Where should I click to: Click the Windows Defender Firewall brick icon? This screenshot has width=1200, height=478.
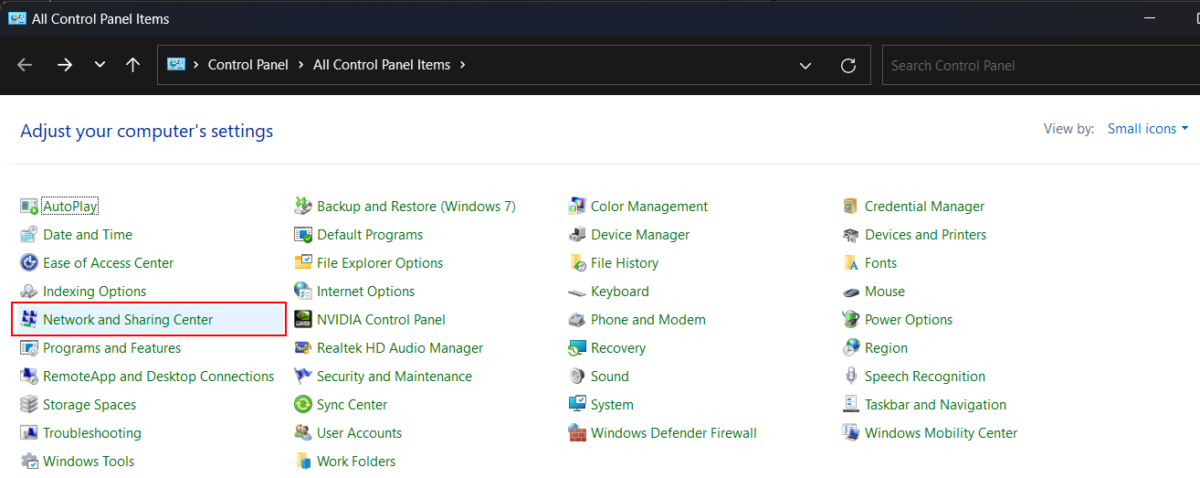[577, 433]
